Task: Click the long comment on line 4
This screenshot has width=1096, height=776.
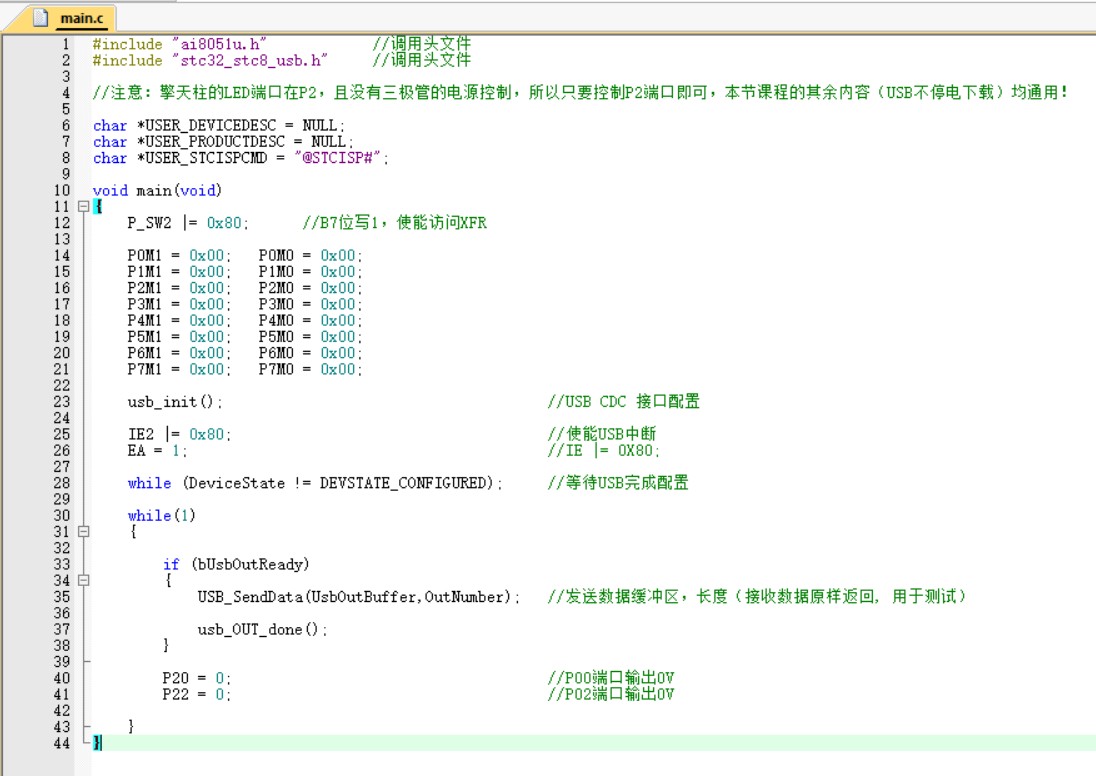Action: pyautogui.click(x=580, y=93)
